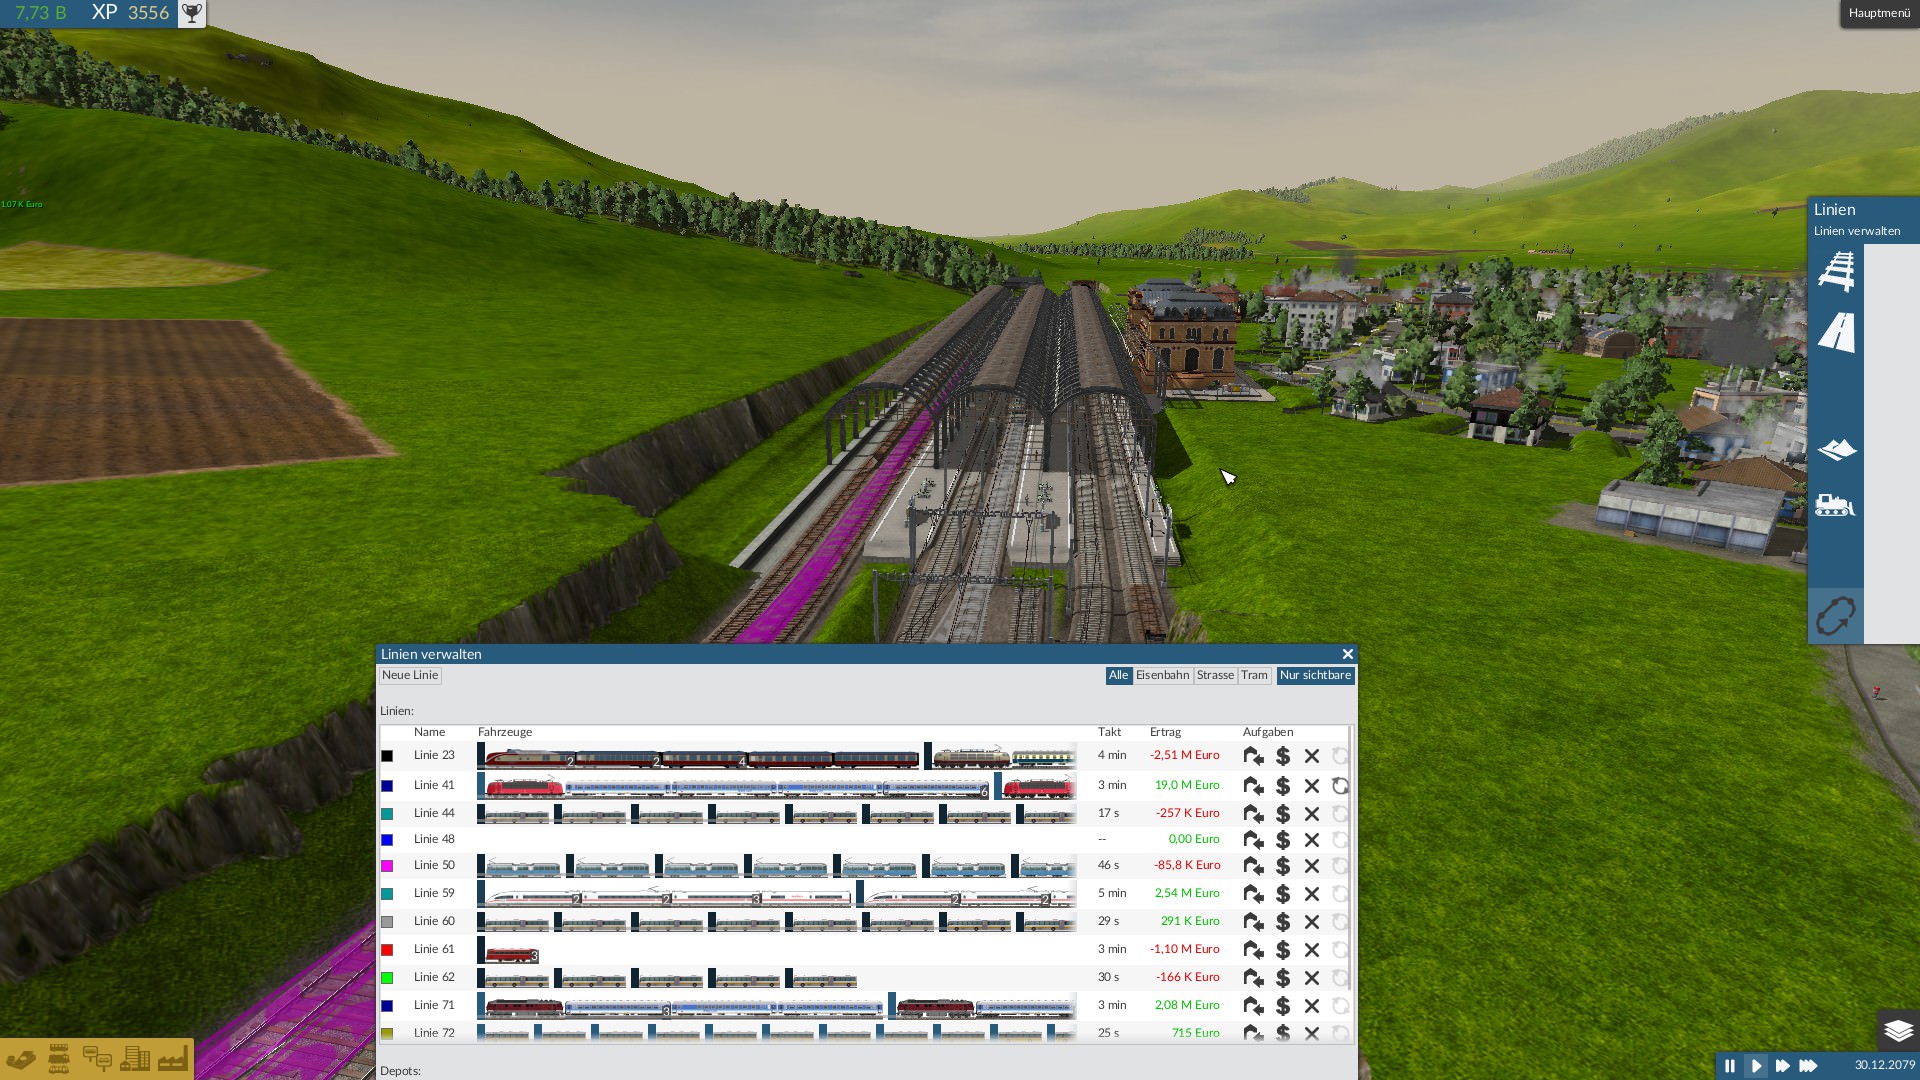Click the Ertrag column header
This screenshot has width=1920, height=1080.
pyautogui.click(x=1165, y=732)
